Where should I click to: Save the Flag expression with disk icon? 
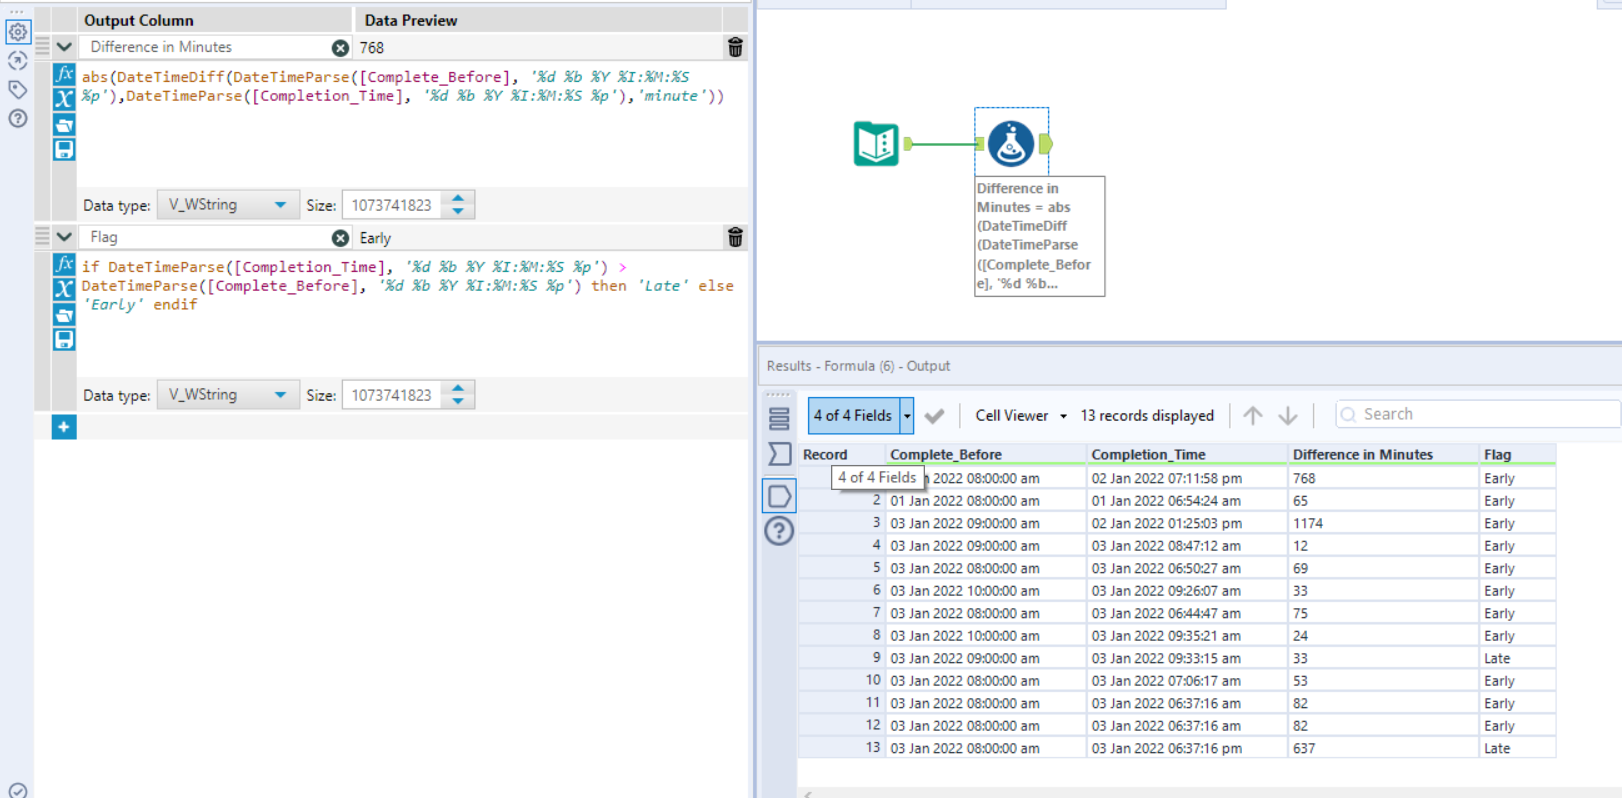(64, 339)
